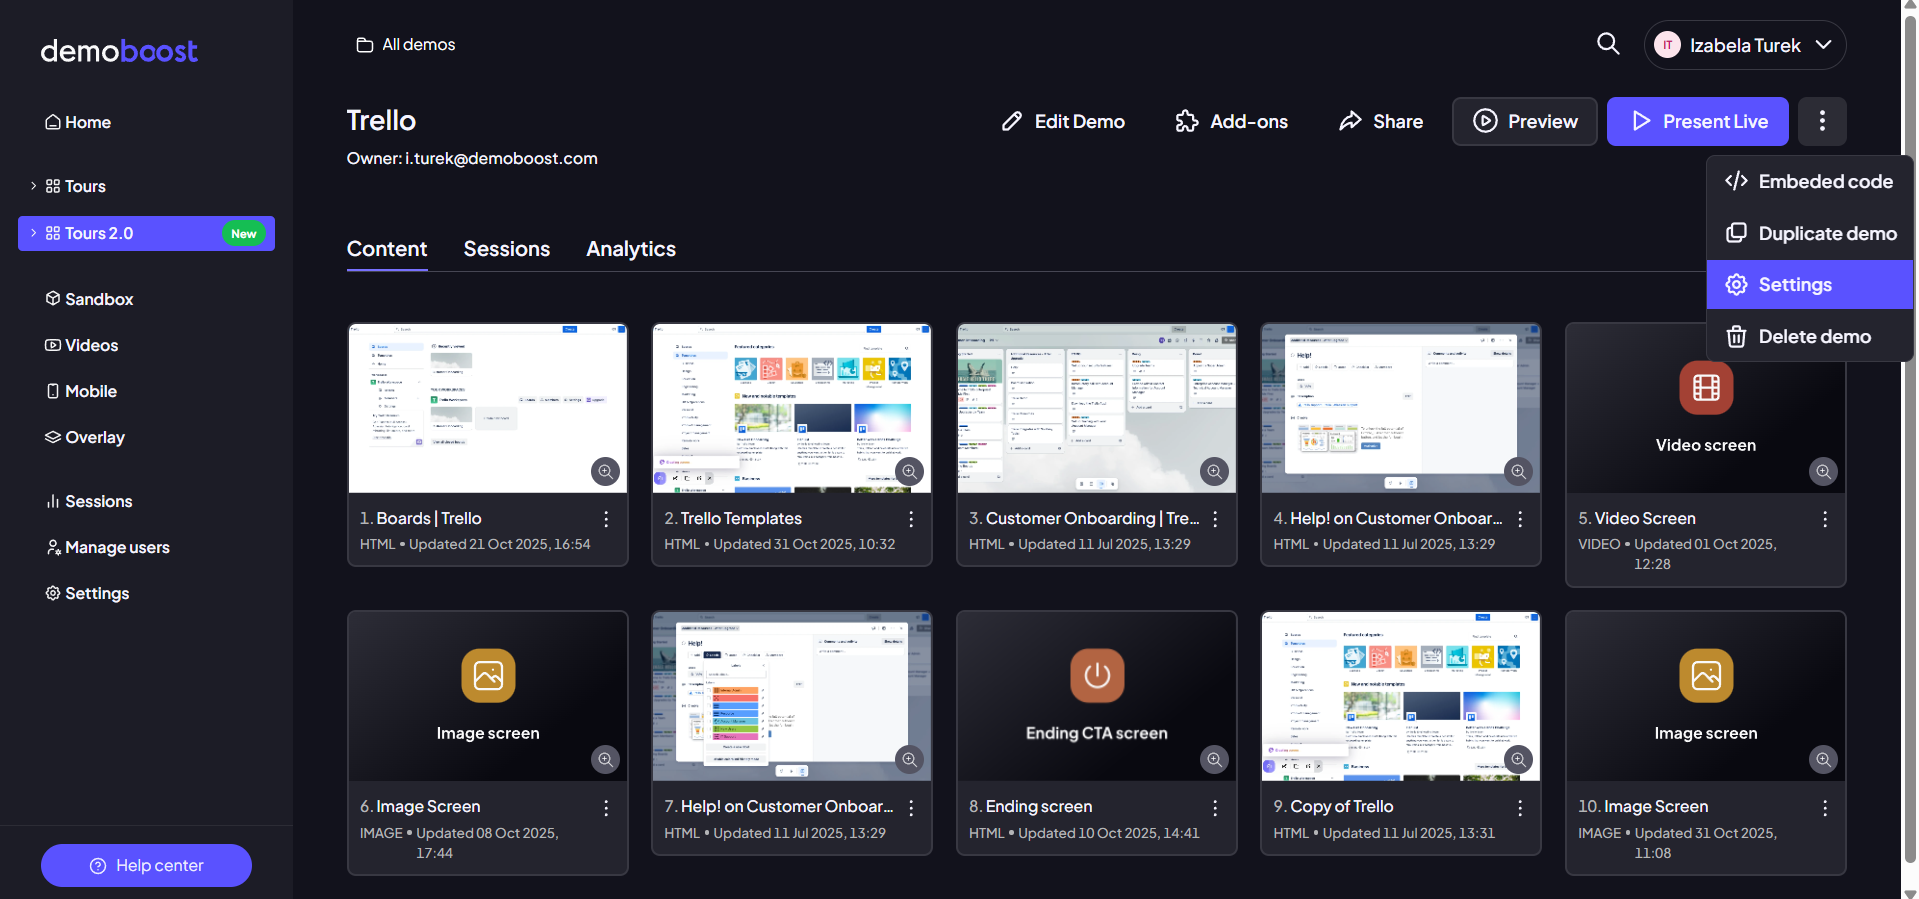Select Embeded code from menu
Screen dimensions: 1919x899
(1809, 181)
